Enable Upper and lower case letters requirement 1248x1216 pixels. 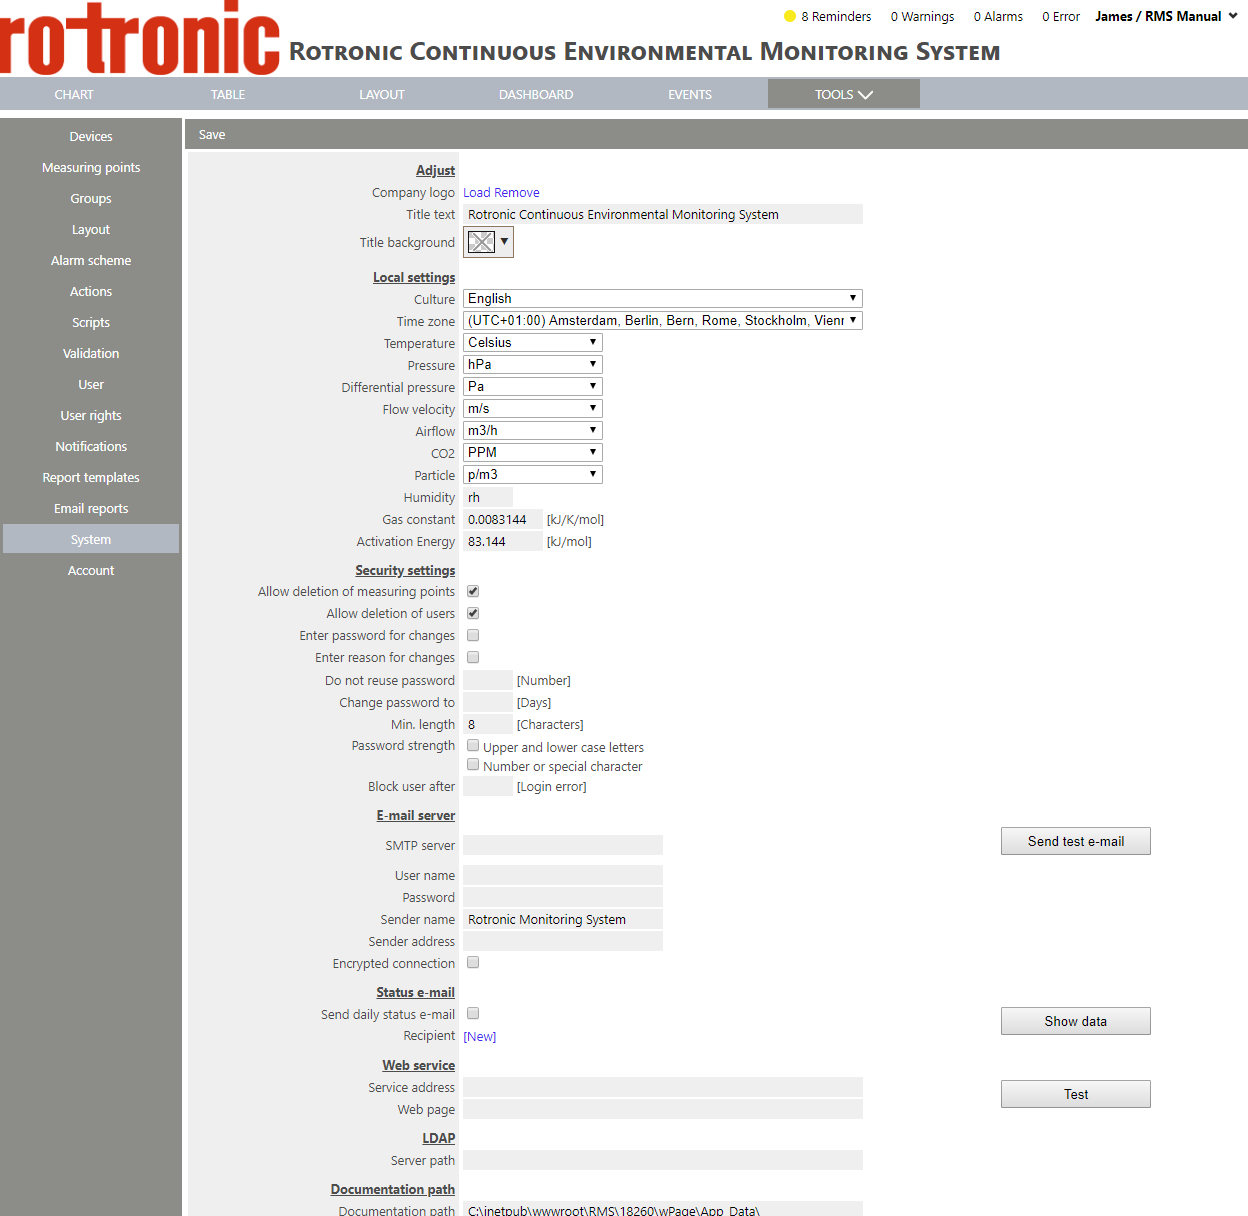(x=473, y=745)
